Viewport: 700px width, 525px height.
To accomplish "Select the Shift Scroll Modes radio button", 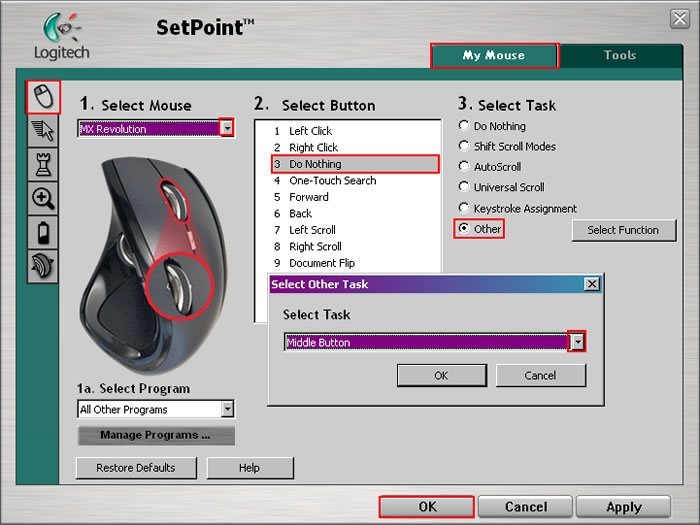I will pos(464,146).
